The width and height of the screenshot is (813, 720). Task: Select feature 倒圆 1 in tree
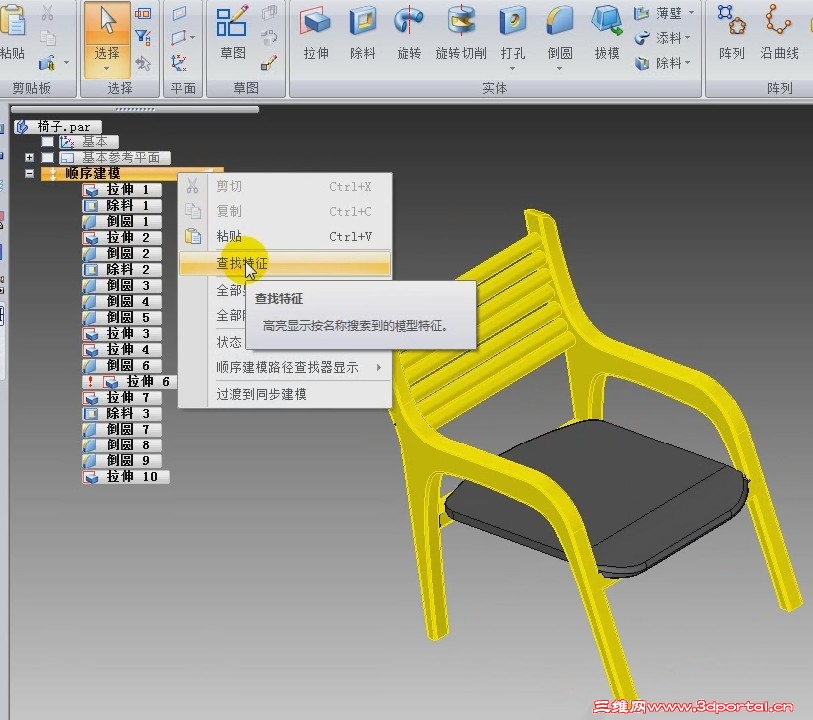coord(122,221)
